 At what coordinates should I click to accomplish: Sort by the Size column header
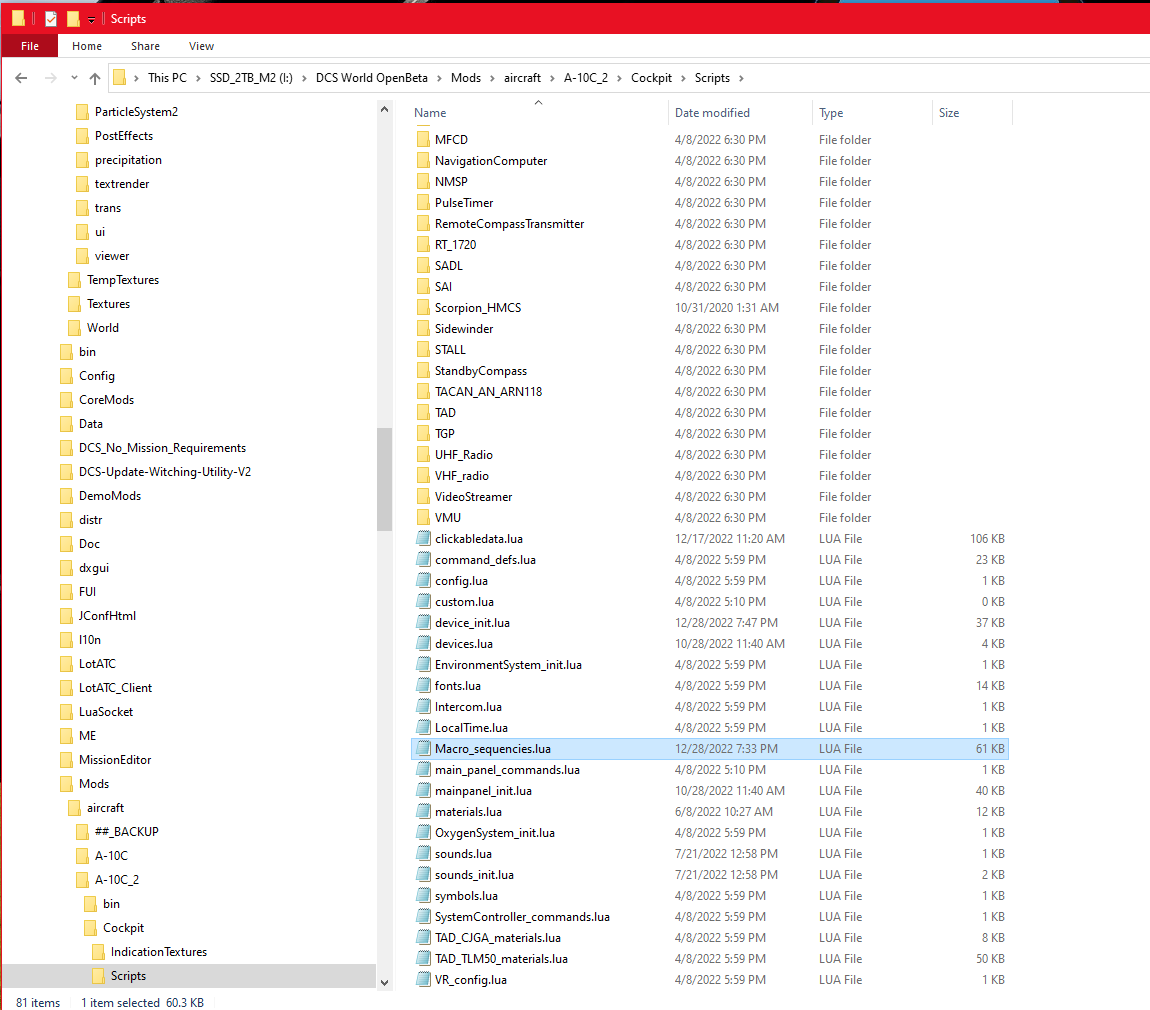[949, 113]
